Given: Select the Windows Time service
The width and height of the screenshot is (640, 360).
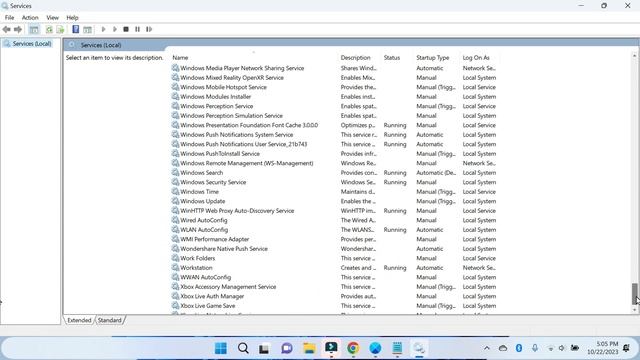Looking at the screenshot, I should (x=200, y=192).
